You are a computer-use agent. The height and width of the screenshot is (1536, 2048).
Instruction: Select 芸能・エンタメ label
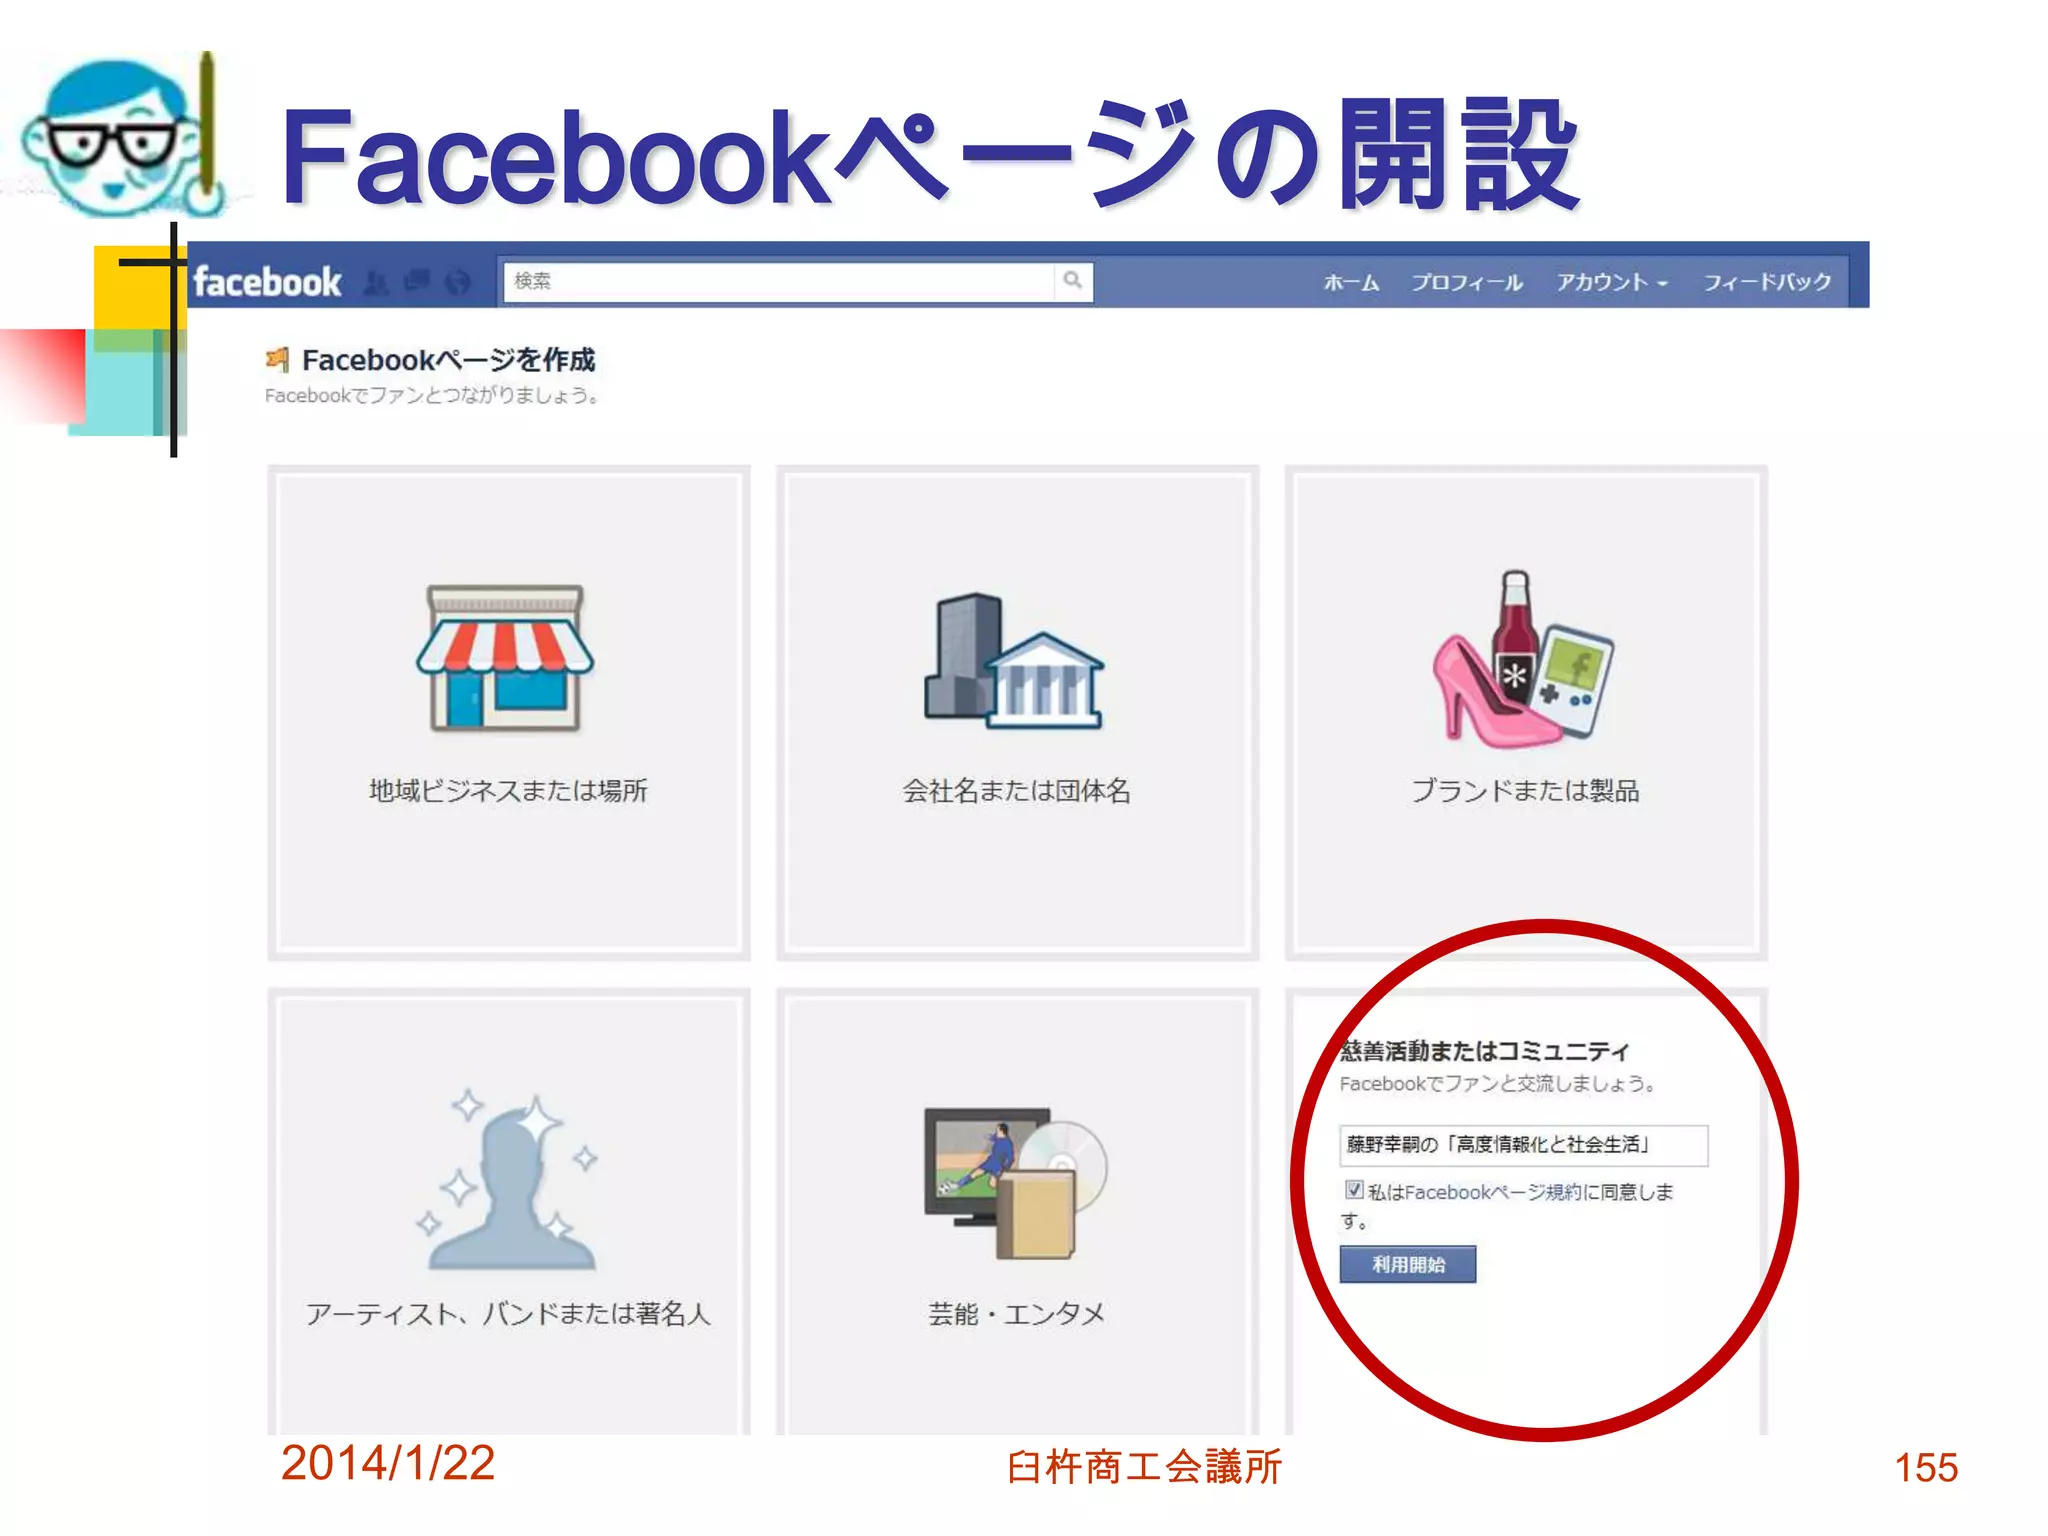(x=1016, y=1313)
